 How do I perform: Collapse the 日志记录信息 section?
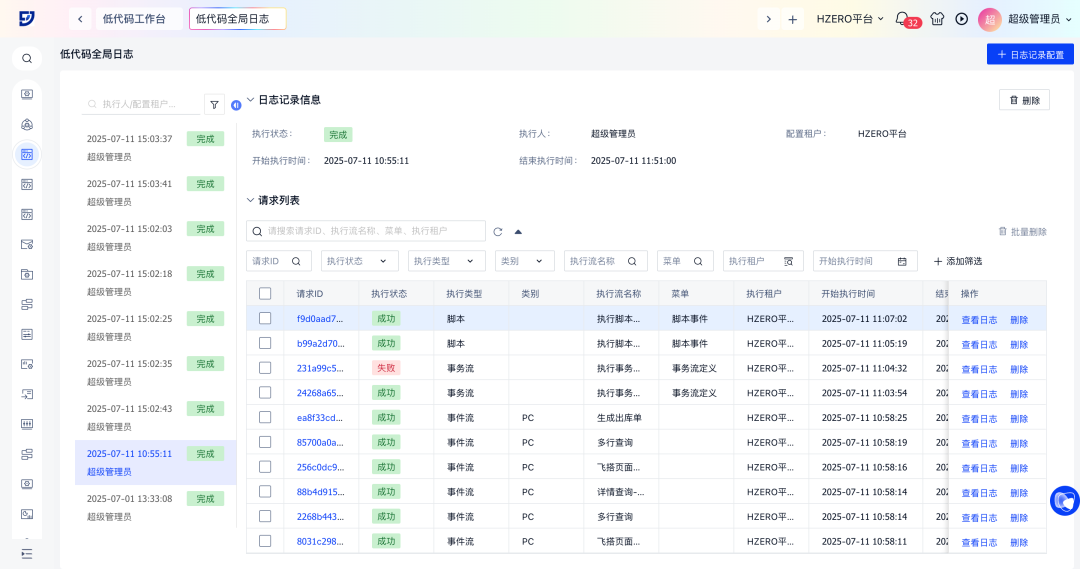251,100
